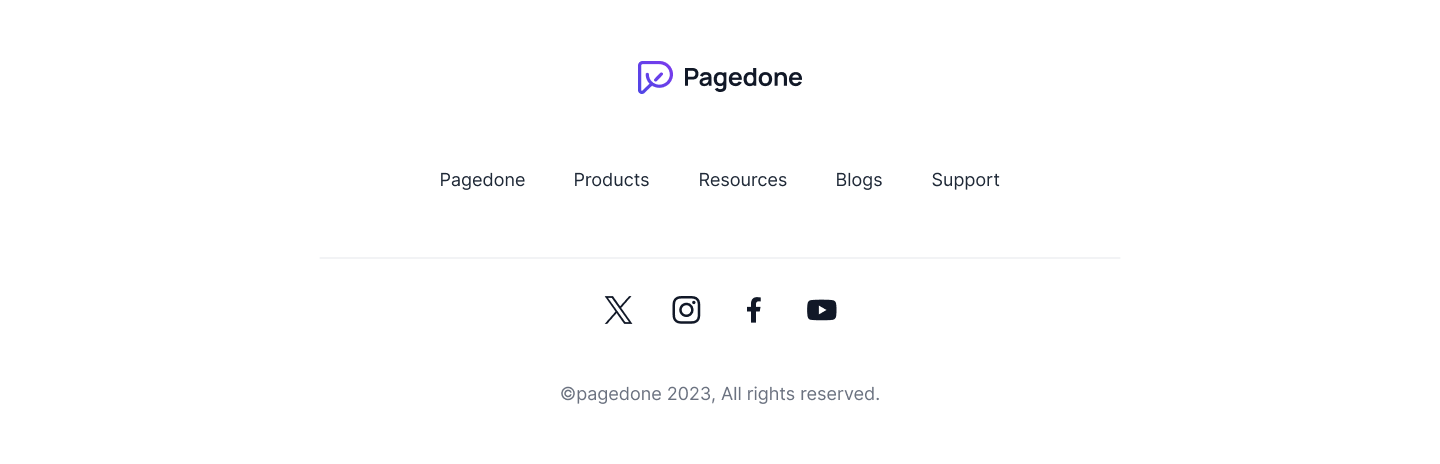Click the copyright notice text
This screenshot has height=464, width=1440.
click(x=720, y=394)
